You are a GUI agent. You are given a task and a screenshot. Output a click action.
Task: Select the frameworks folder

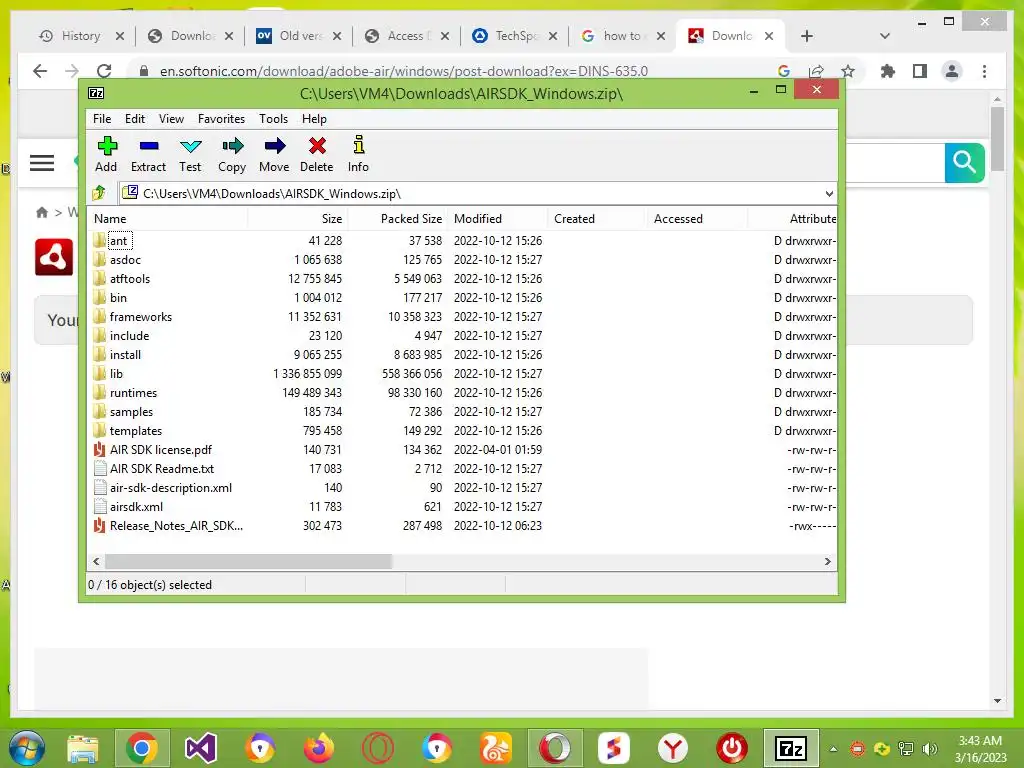[140, 317]
